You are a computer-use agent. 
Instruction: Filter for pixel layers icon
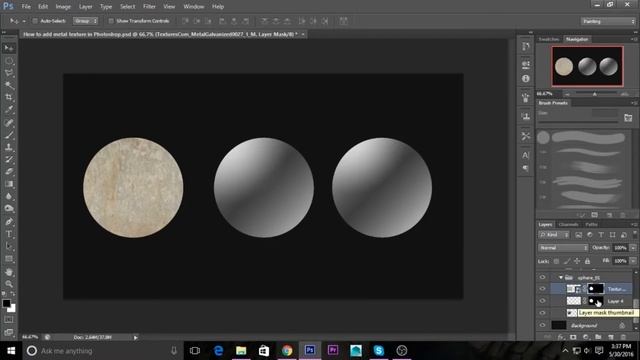578,235
